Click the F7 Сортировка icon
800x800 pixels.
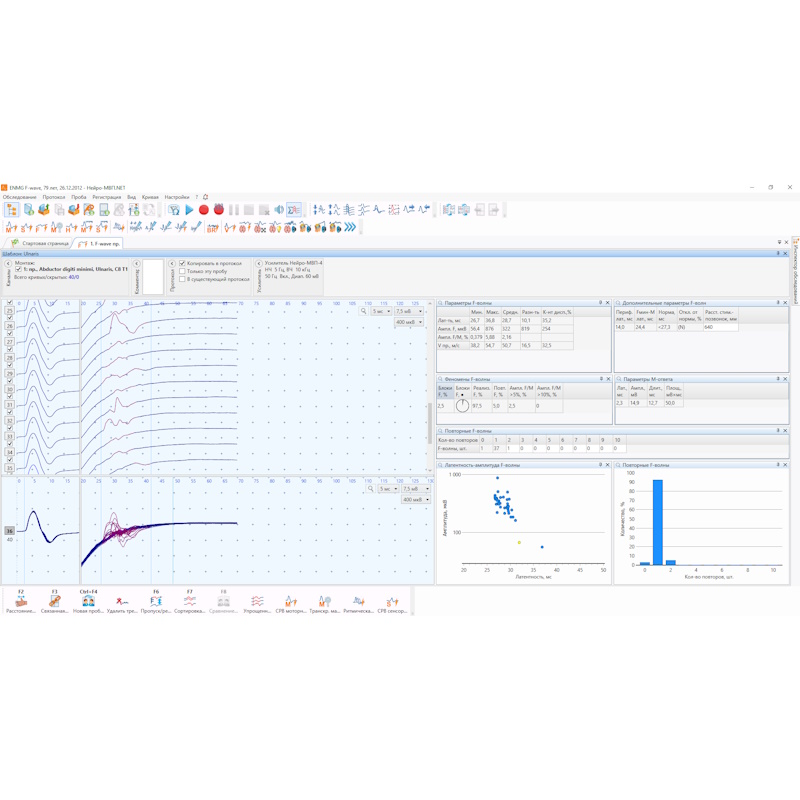(x=190, y=601)
